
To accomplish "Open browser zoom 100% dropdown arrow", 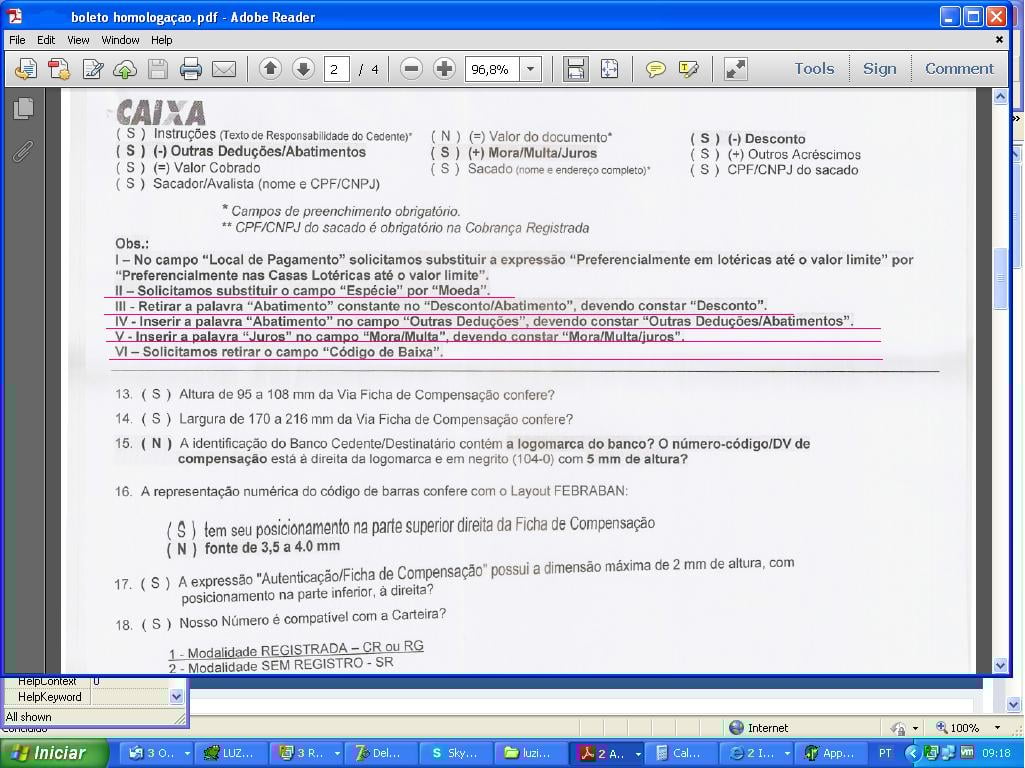I will pyautogui.click(x=997, y=727).
